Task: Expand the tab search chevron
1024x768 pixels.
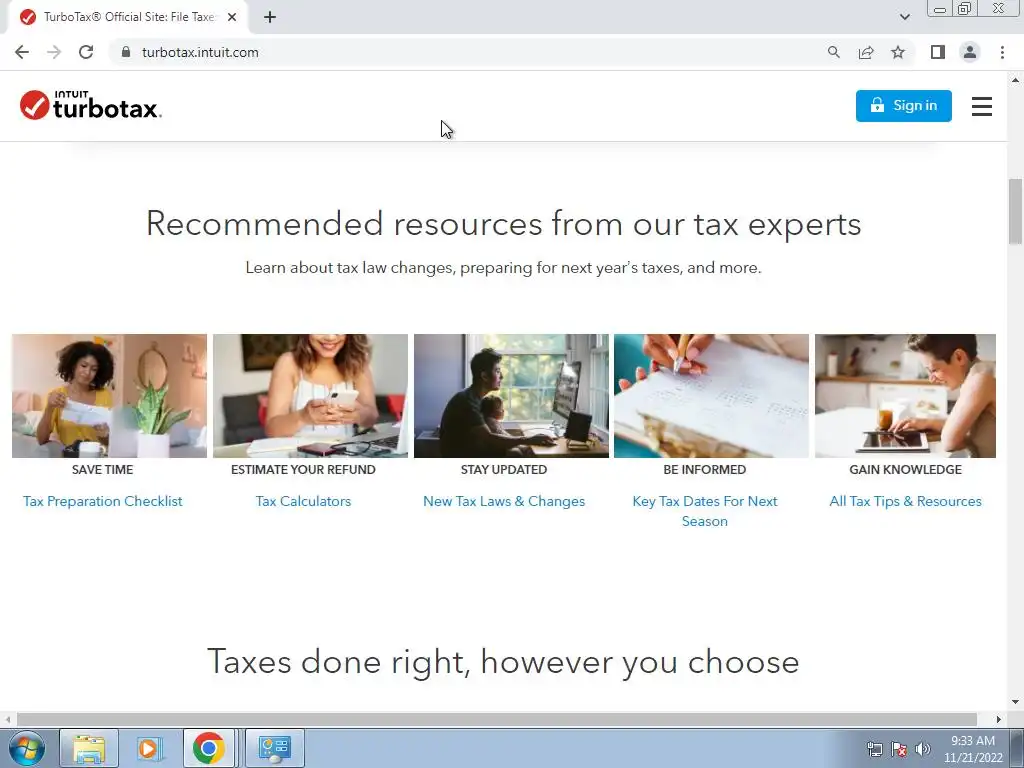Action: (904, 17)
